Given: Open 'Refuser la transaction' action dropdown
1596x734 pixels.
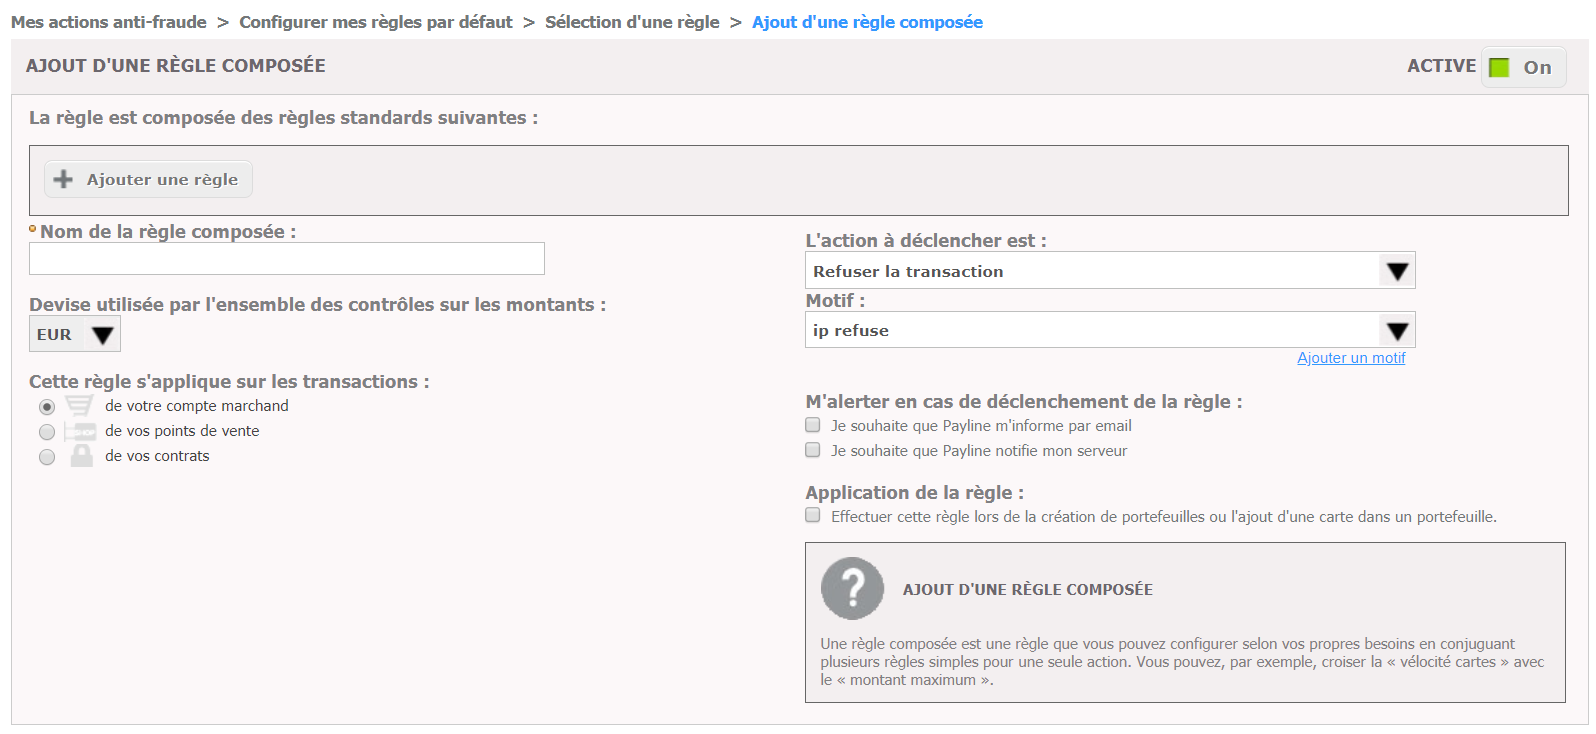Looking at the screenshot, I should 1110,270.
